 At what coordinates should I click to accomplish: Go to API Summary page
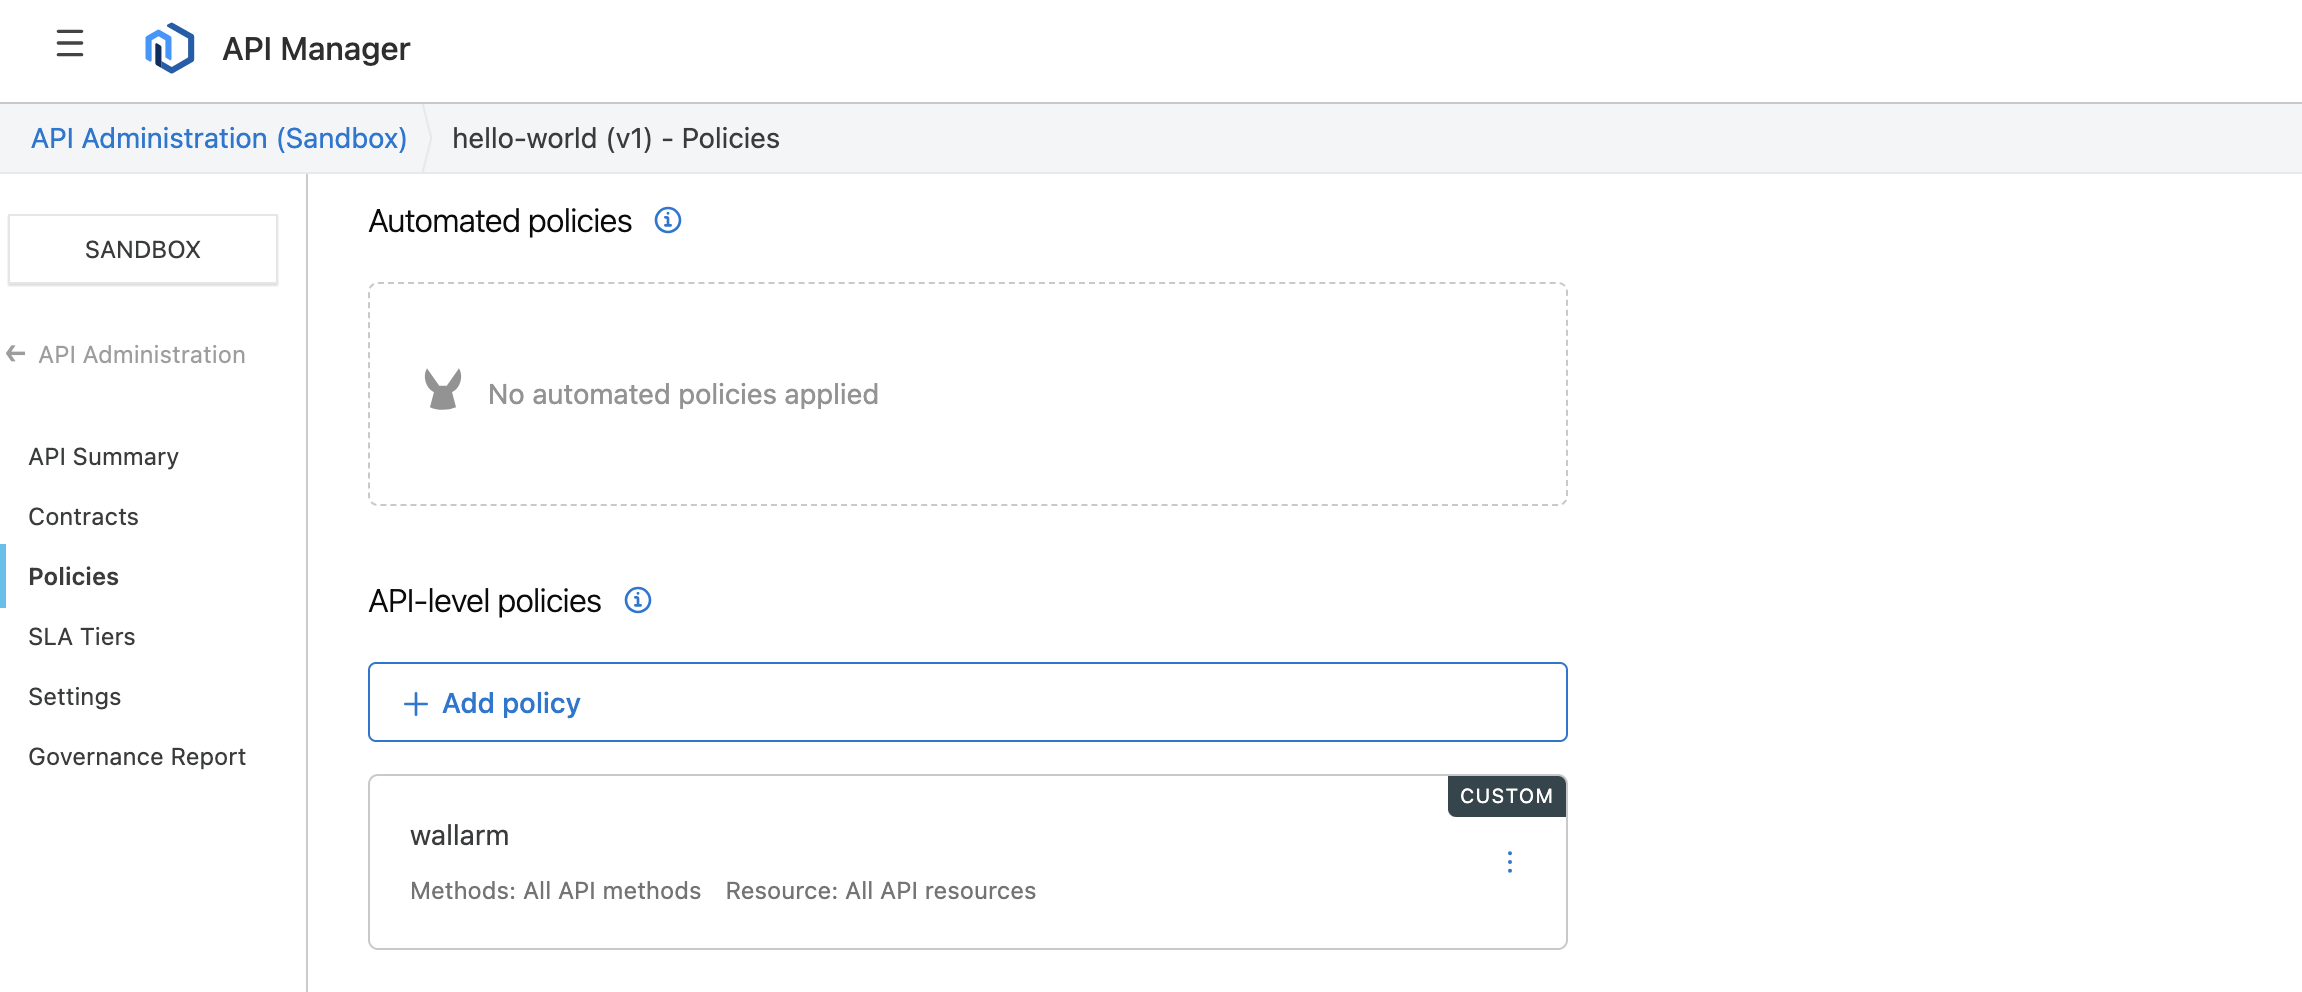pyautogui.click(x=103, y=457)
